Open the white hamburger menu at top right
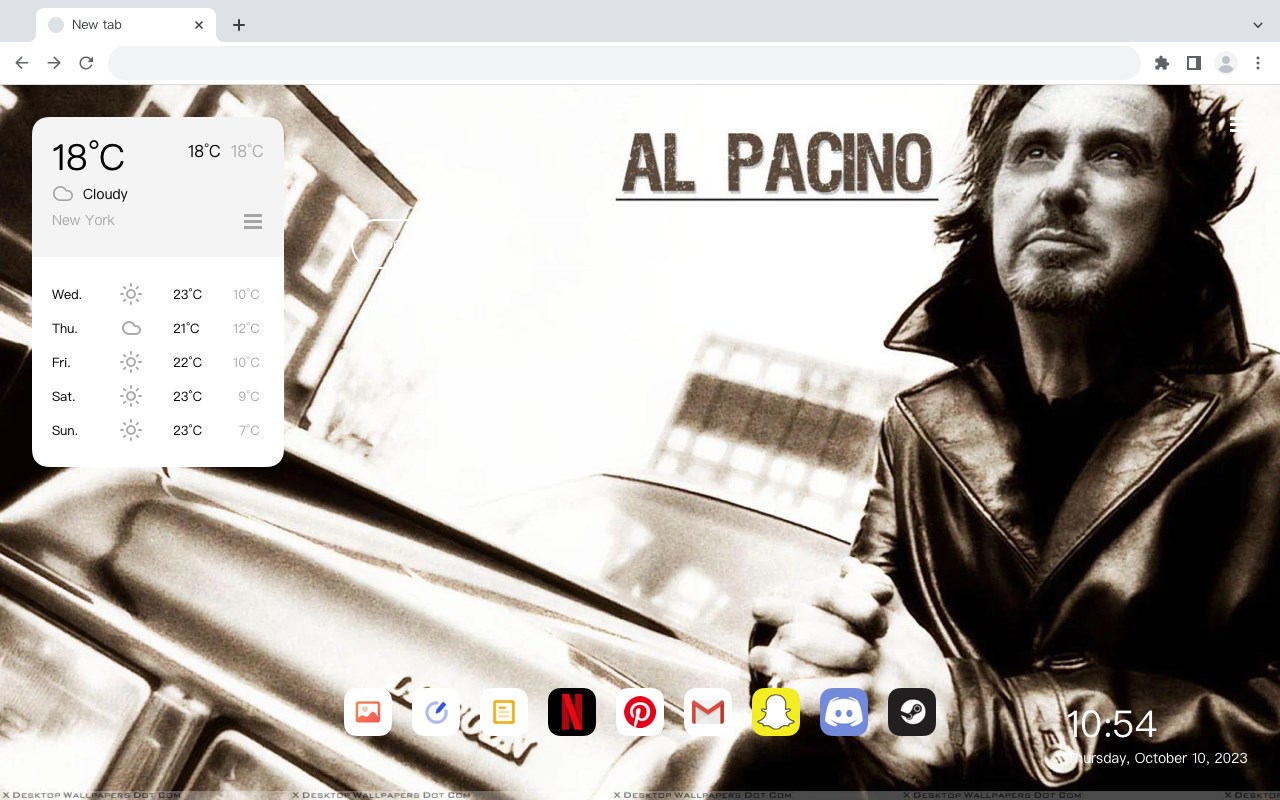This screenshot has width=1280, height=800. [1237, 125]
